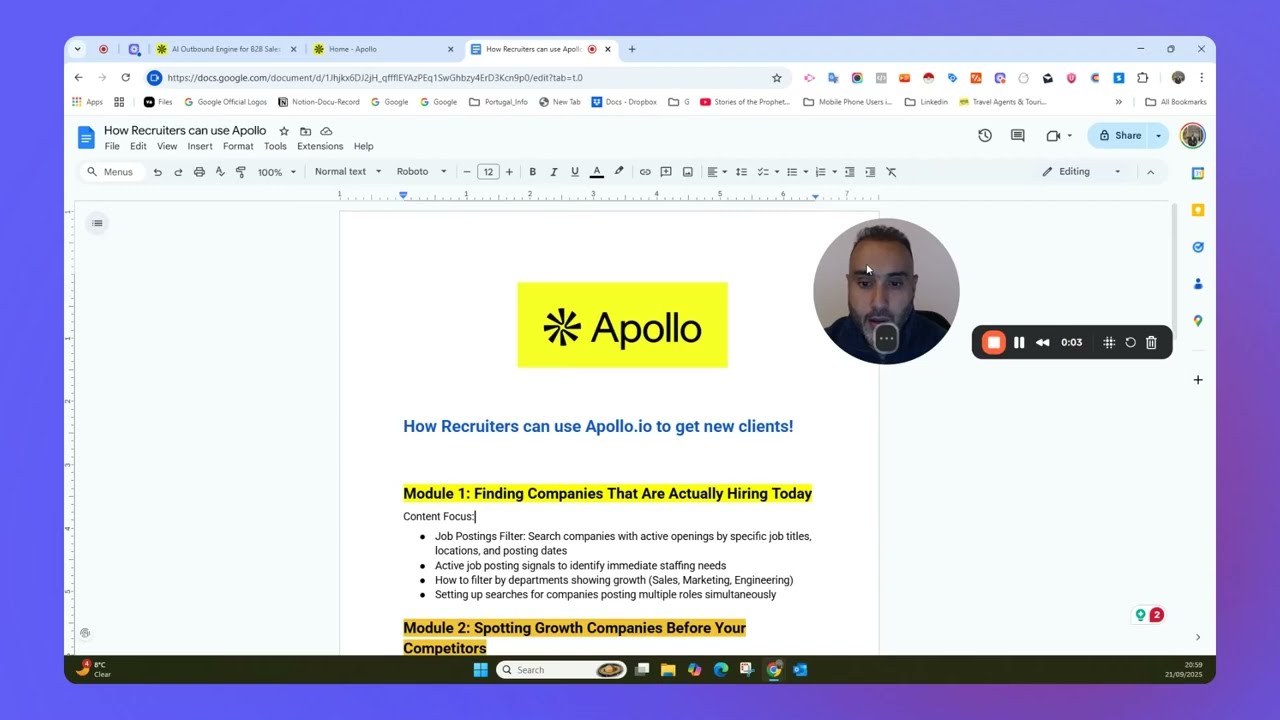This screenshot has height=720, width=1280.
Task: Open the checklist menu arrow
Action: point(777,172)
